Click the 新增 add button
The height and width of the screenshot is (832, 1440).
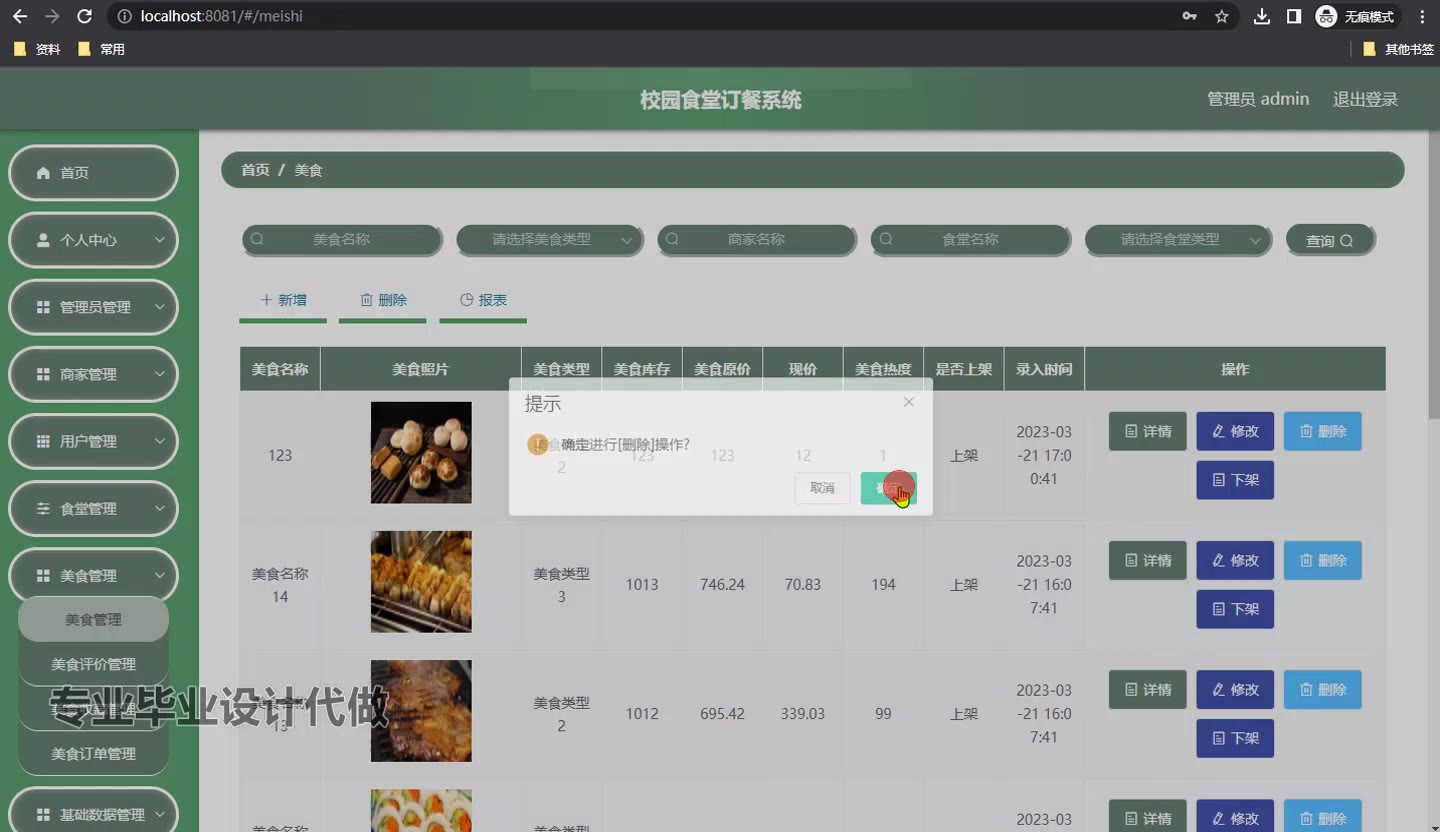283,301
